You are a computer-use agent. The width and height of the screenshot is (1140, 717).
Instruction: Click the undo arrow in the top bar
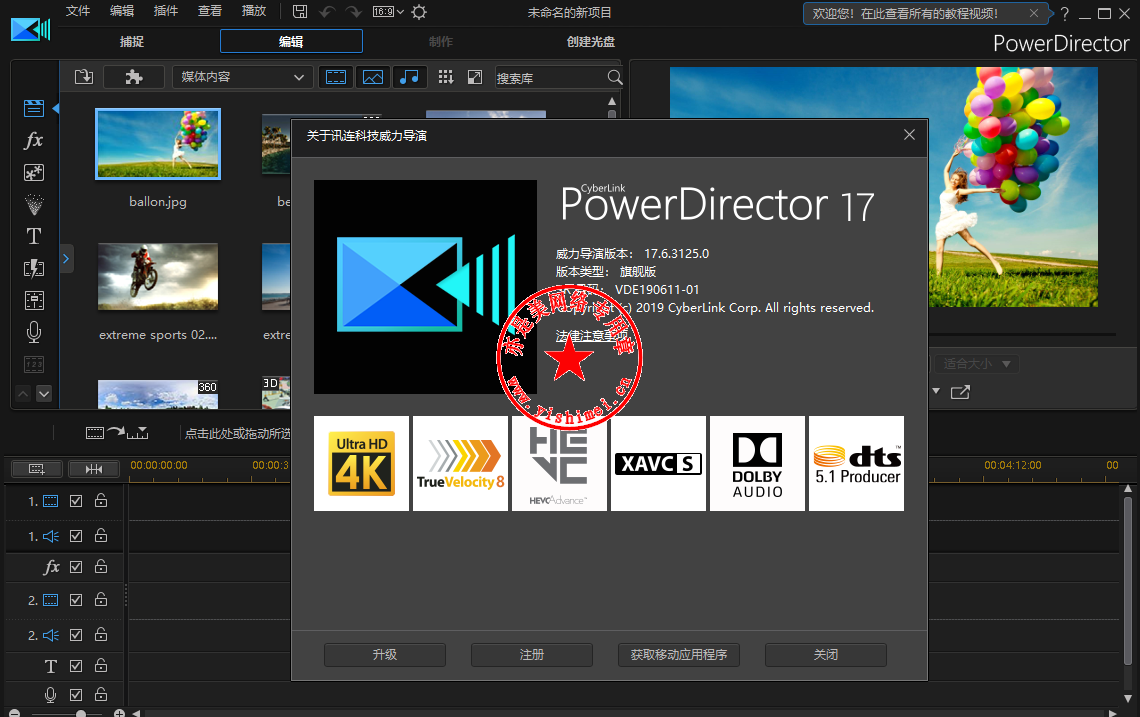(x=326, y=12)
